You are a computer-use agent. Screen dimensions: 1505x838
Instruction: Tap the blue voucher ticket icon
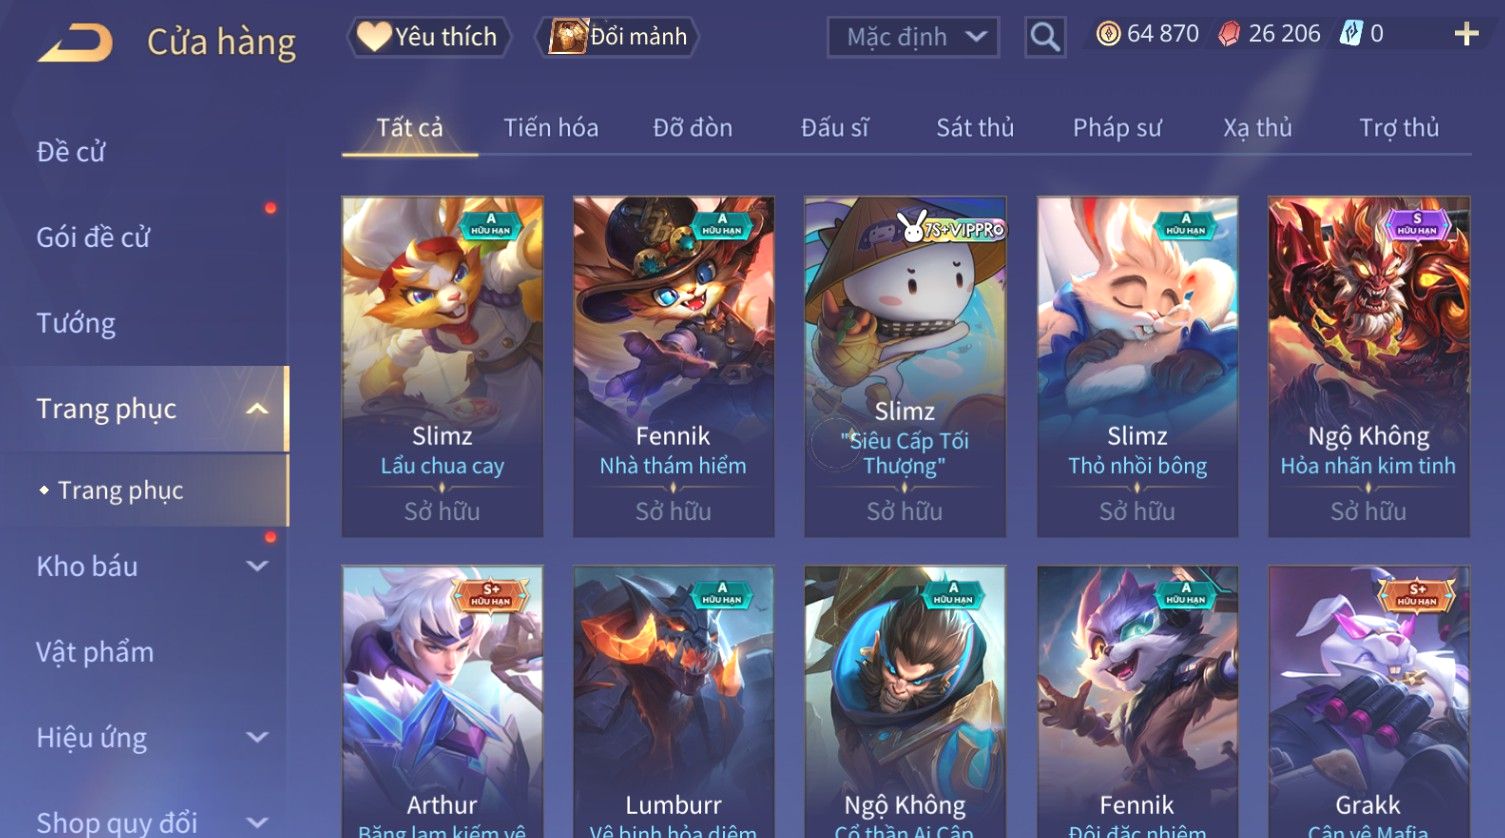[1351, 34]
